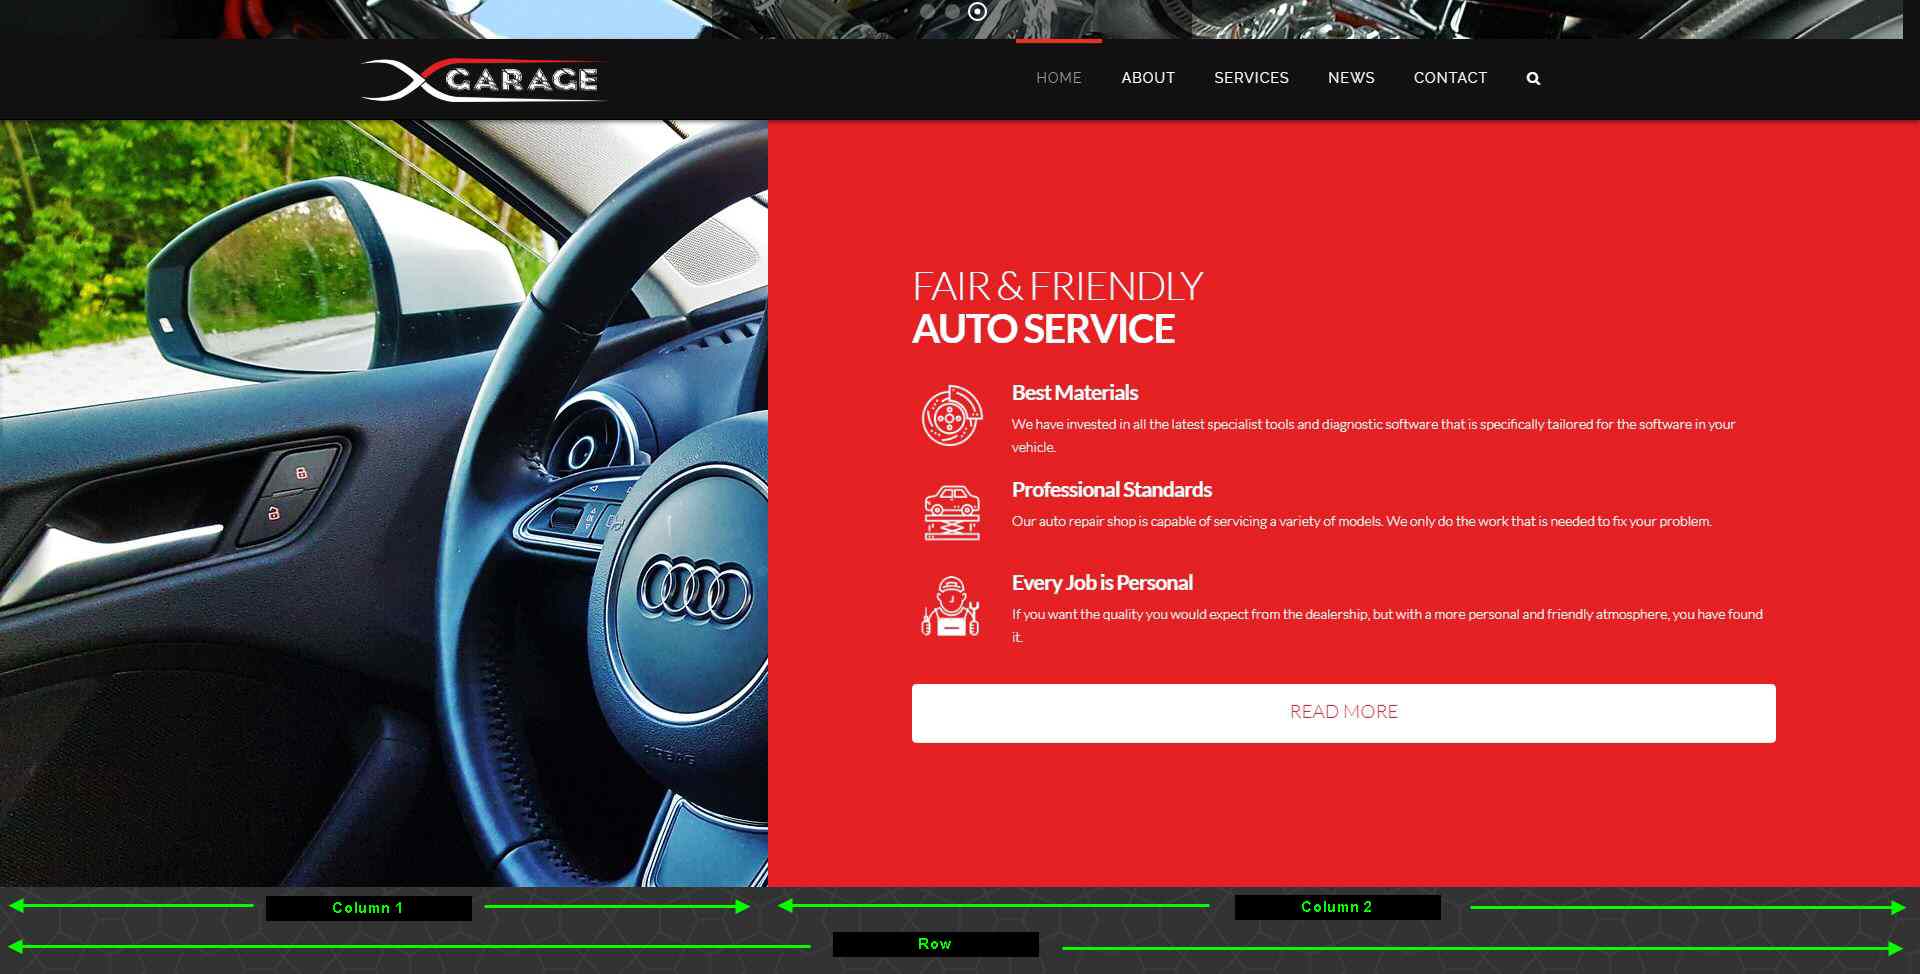Select the active ringed slider dot
1920x974 pixels.
point(978,12)
